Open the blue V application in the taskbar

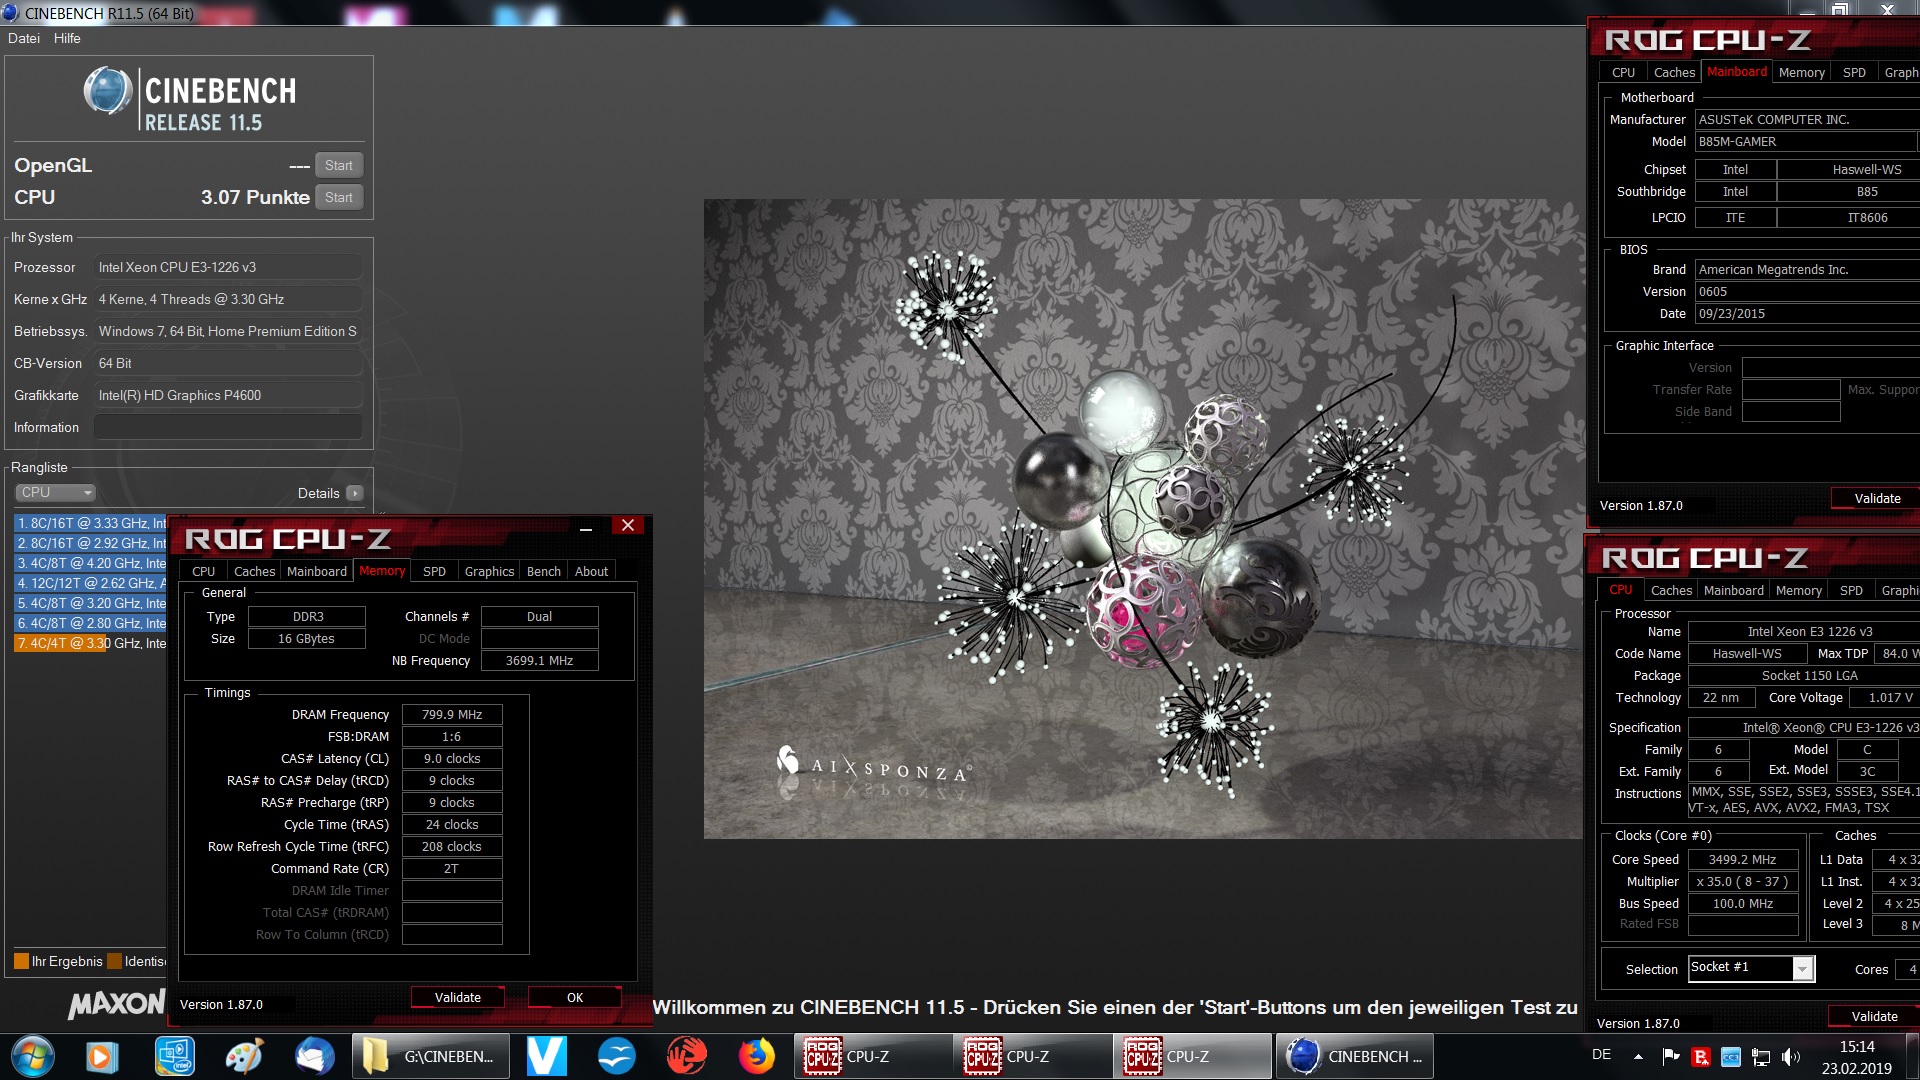[x=546, y=1056]
